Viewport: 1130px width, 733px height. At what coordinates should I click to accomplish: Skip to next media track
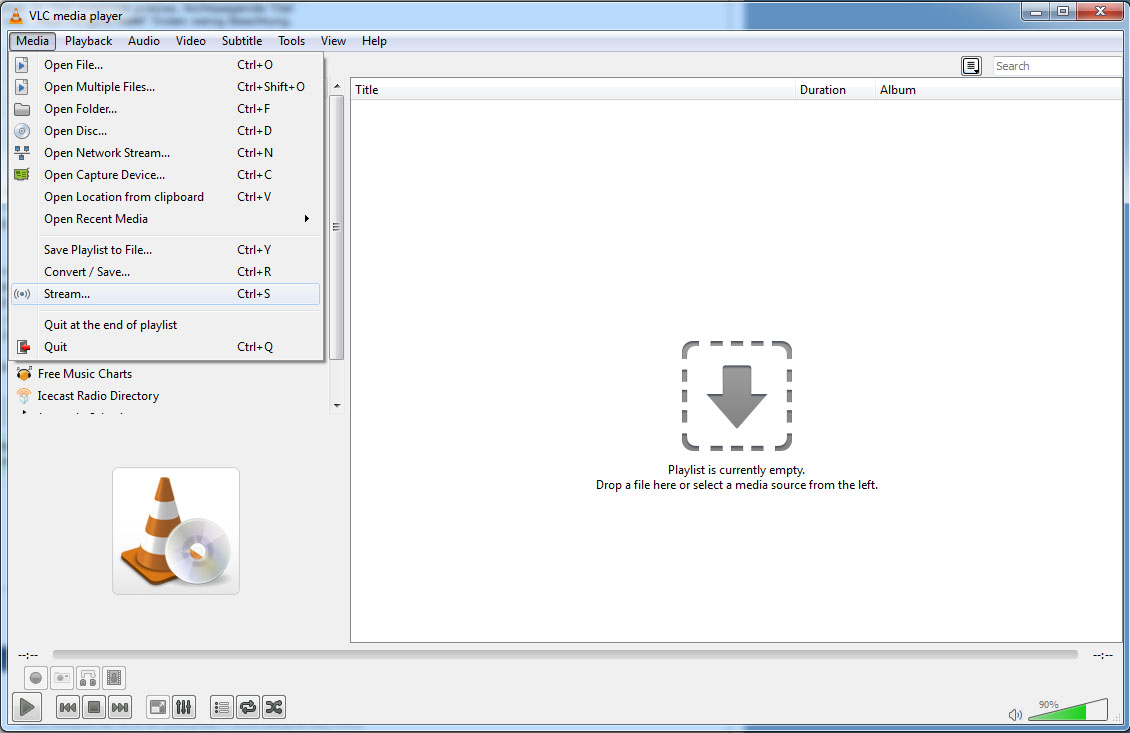120,708
